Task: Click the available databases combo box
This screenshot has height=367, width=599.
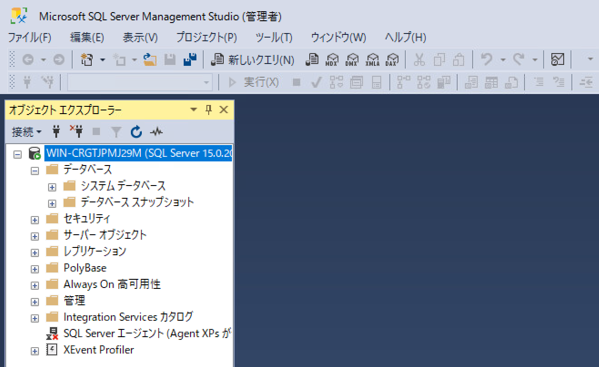Action: click(x=140, y=82)
